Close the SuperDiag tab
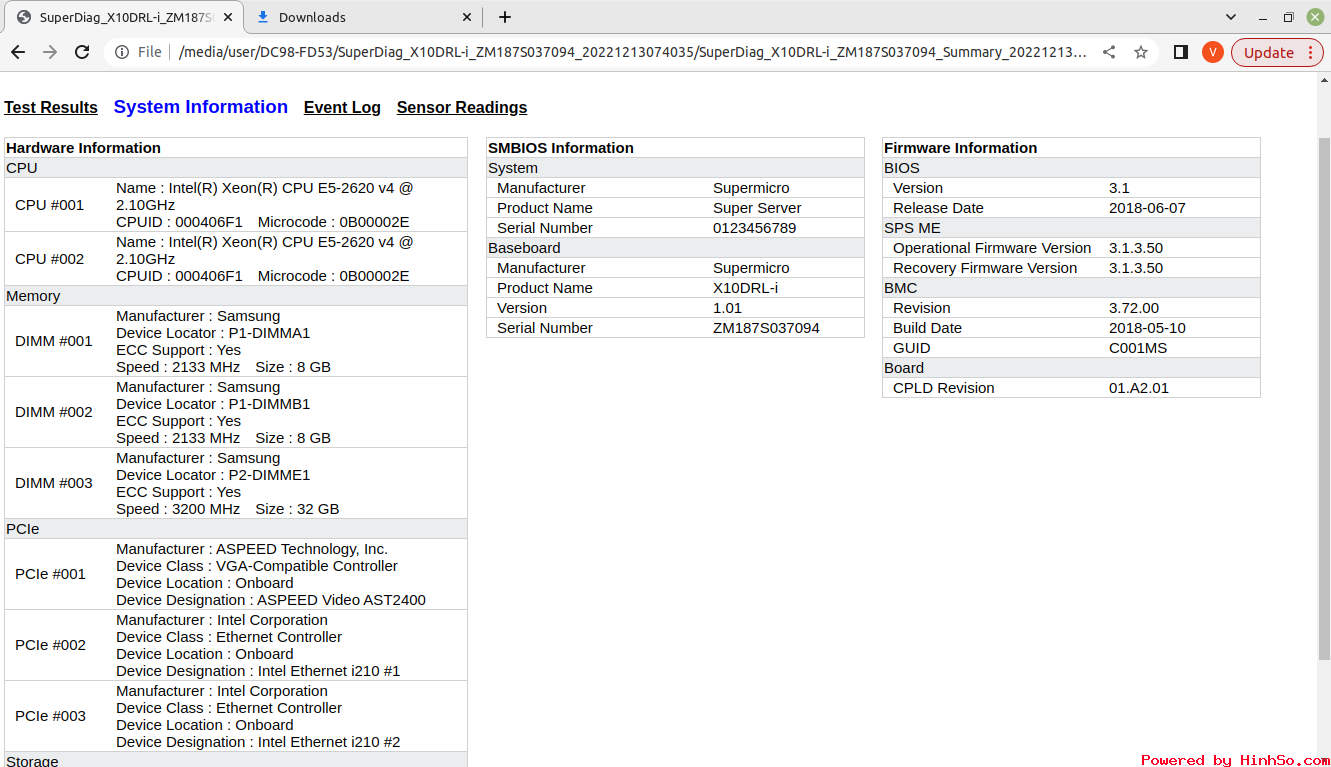The height and width of the screenshot is (767, 1331). (230, 17)
